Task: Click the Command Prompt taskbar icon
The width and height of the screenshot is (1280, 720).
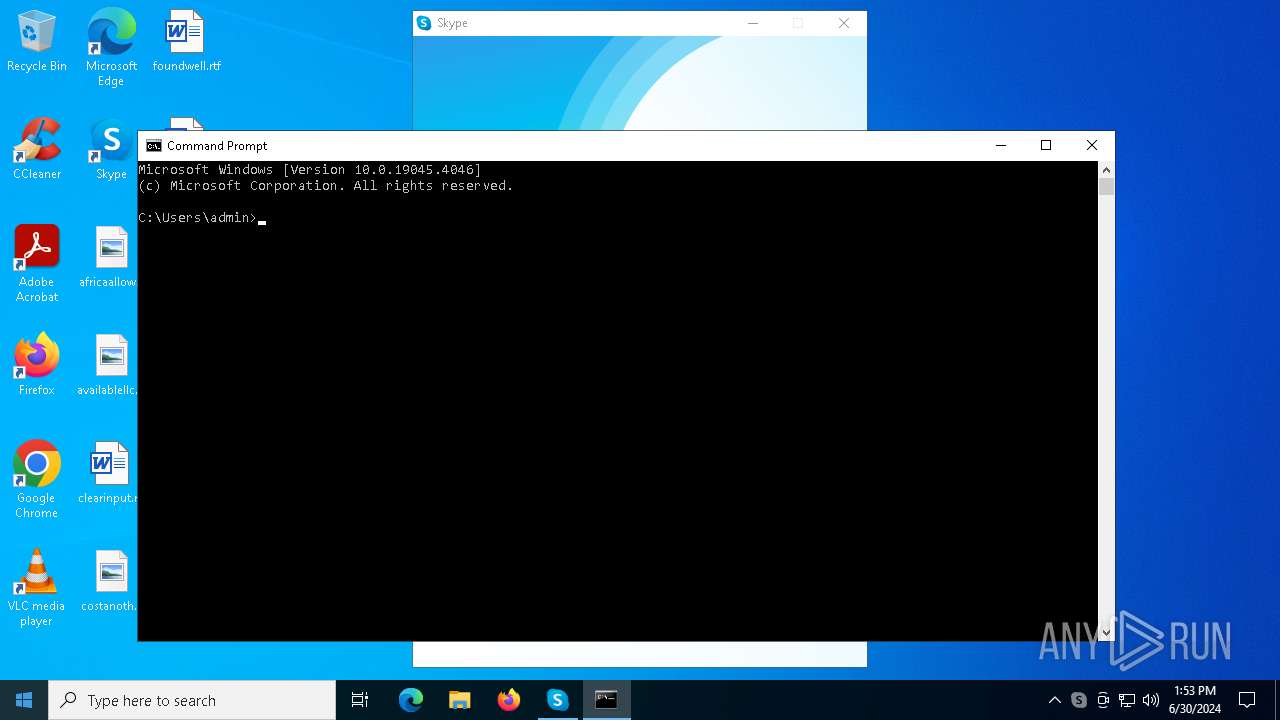Action: (x=607, y=700)
